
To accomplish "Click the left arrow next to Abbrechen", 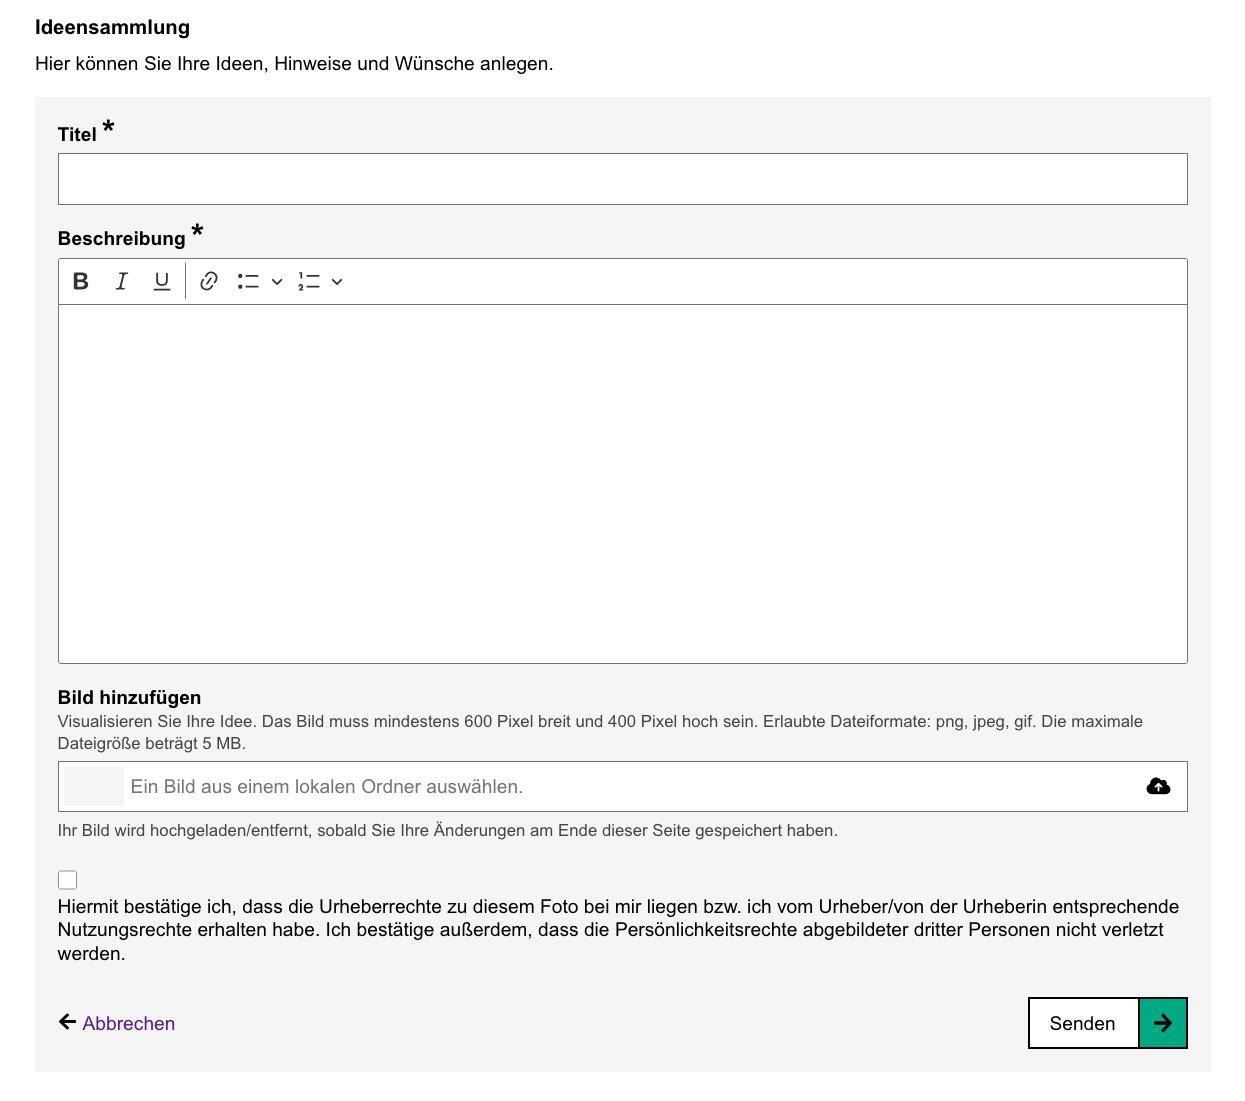I will tap(67, 1022).
